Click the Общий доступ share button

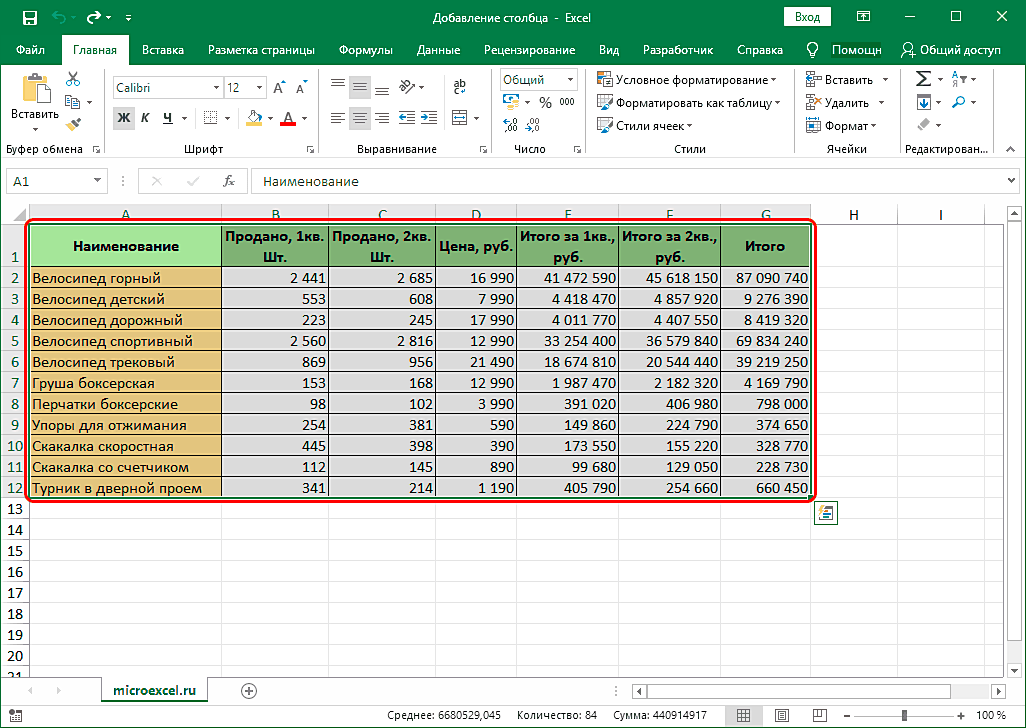(950, 50)
